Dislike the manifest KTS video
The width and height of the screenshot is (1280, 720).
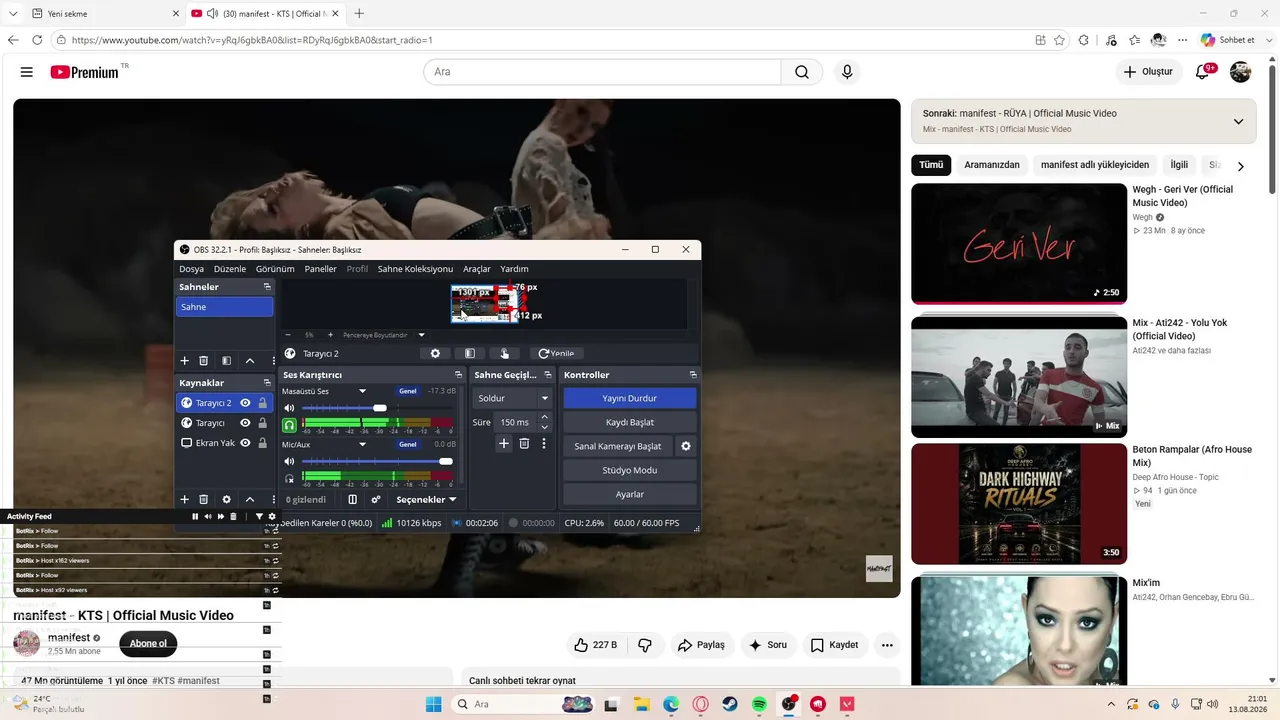(x=645, y=645)
